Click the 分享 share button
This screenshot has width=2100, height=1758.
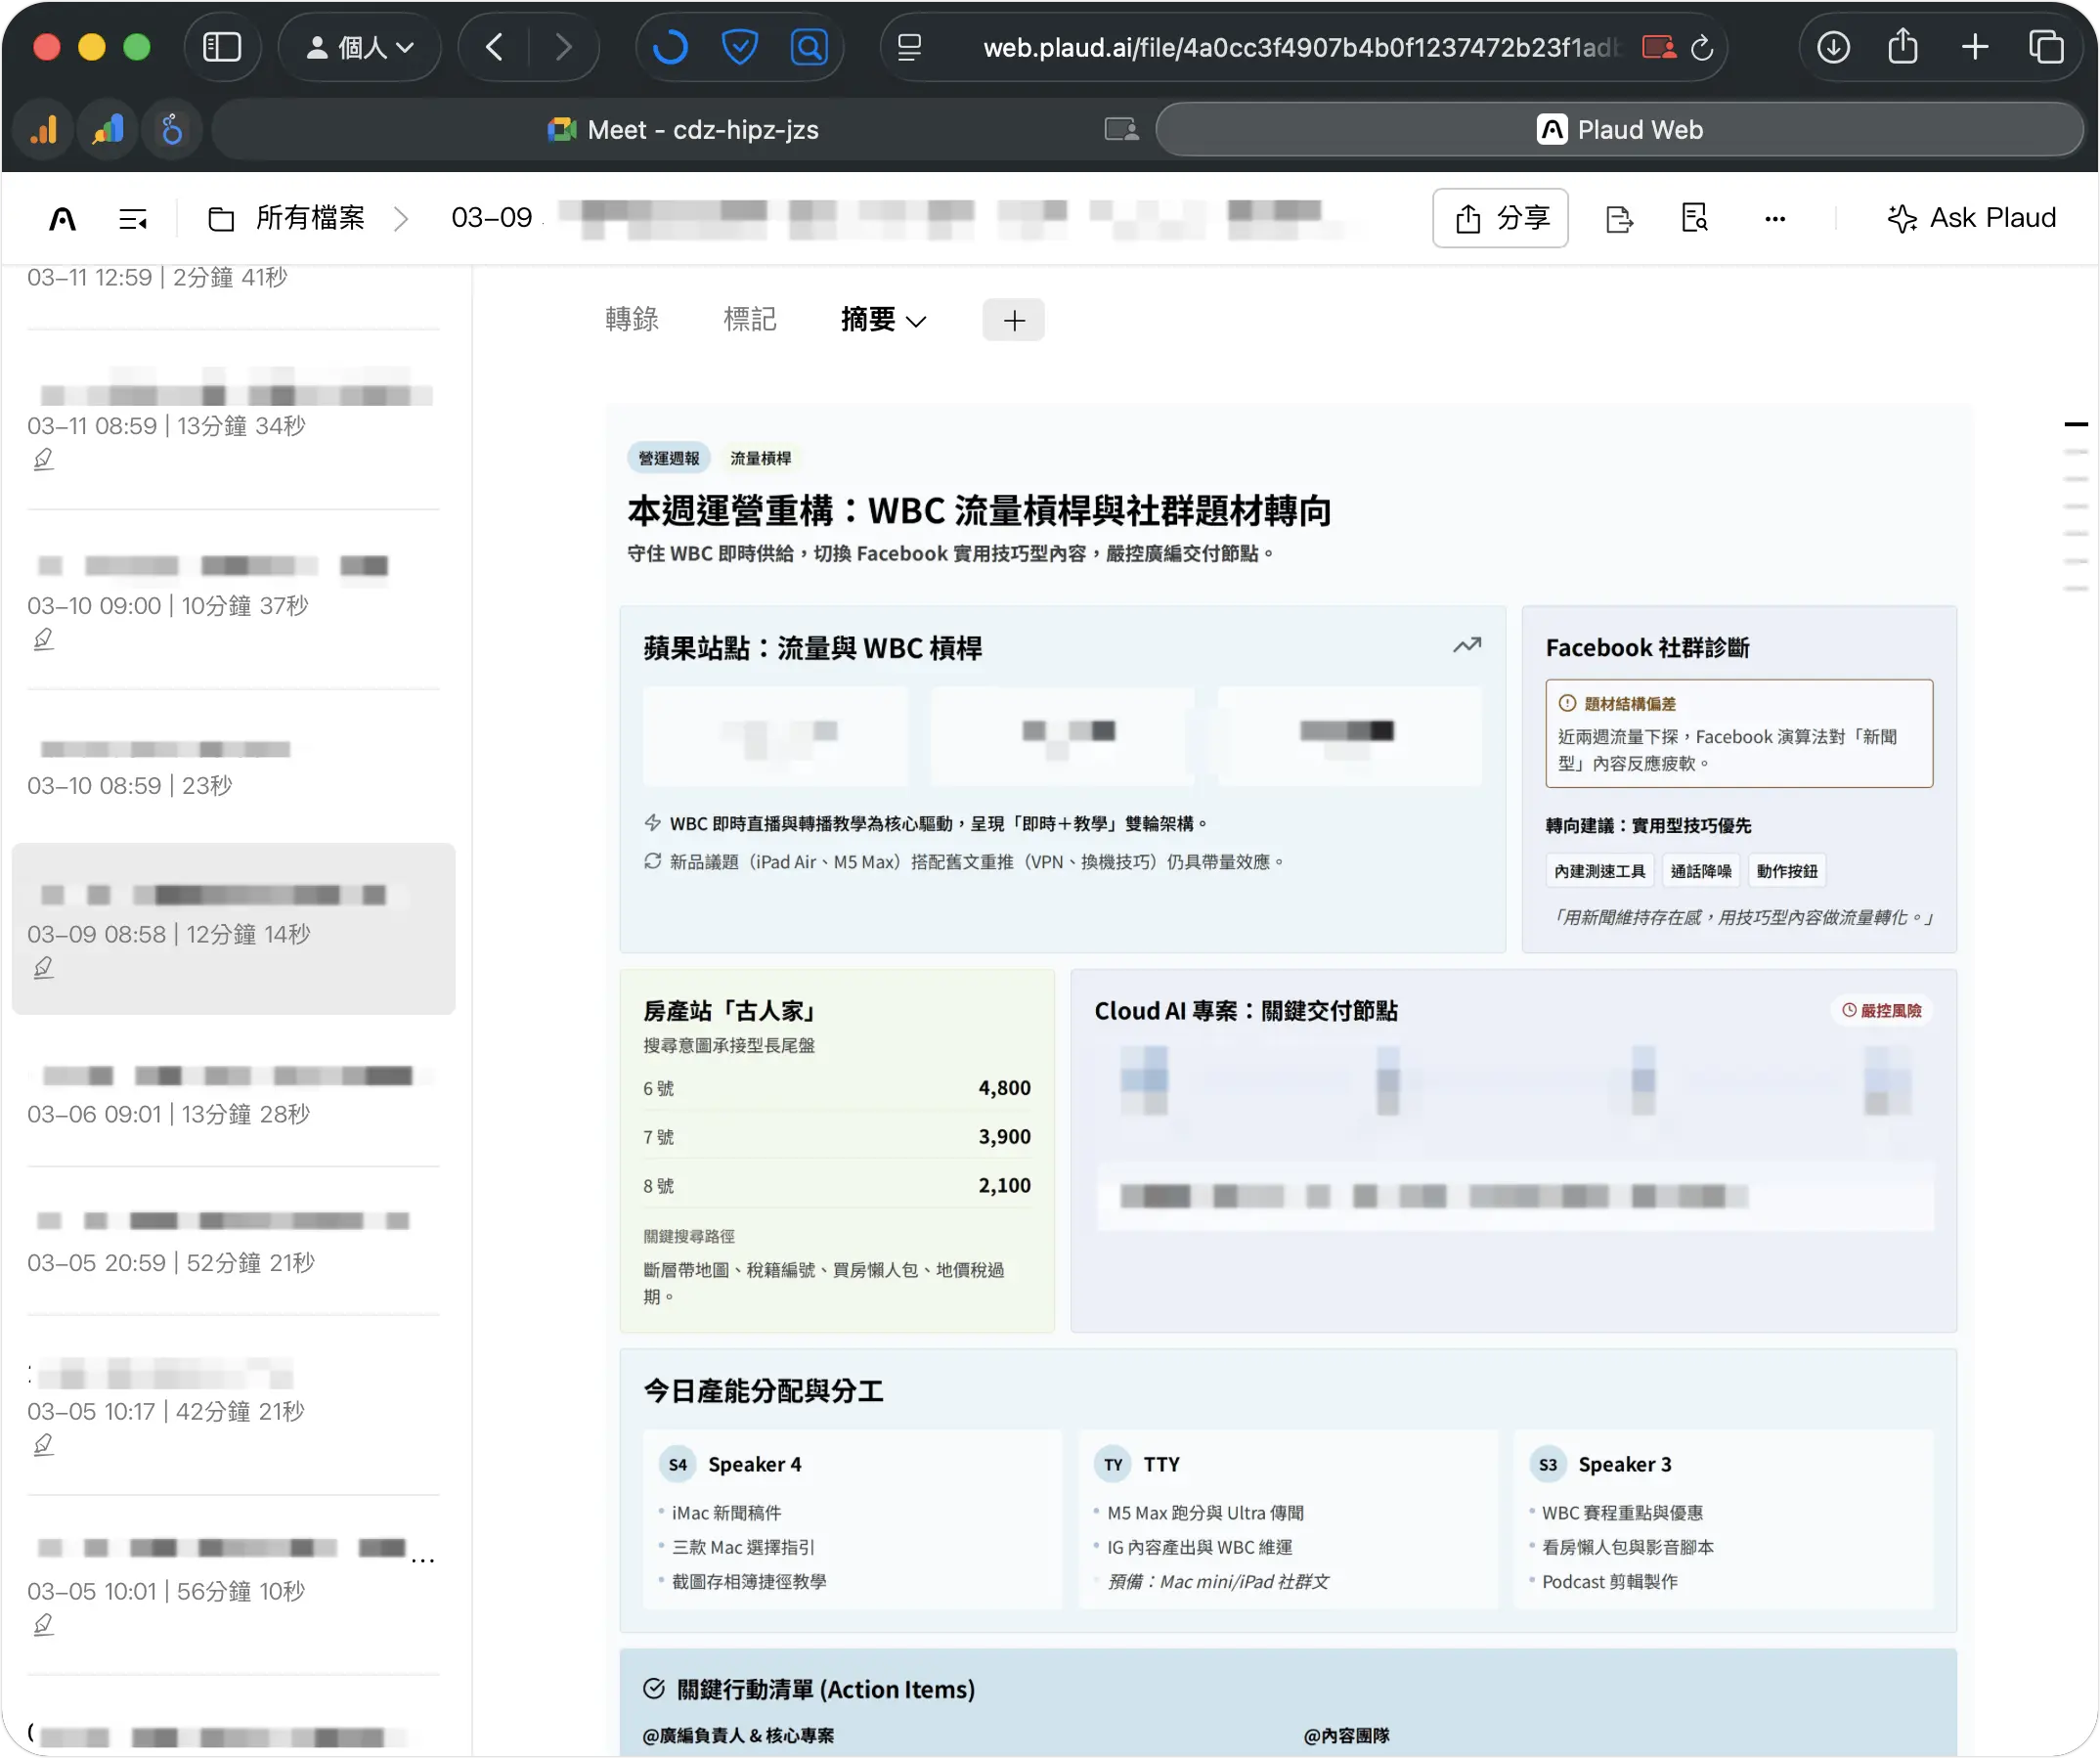(x=1500, y=218)
